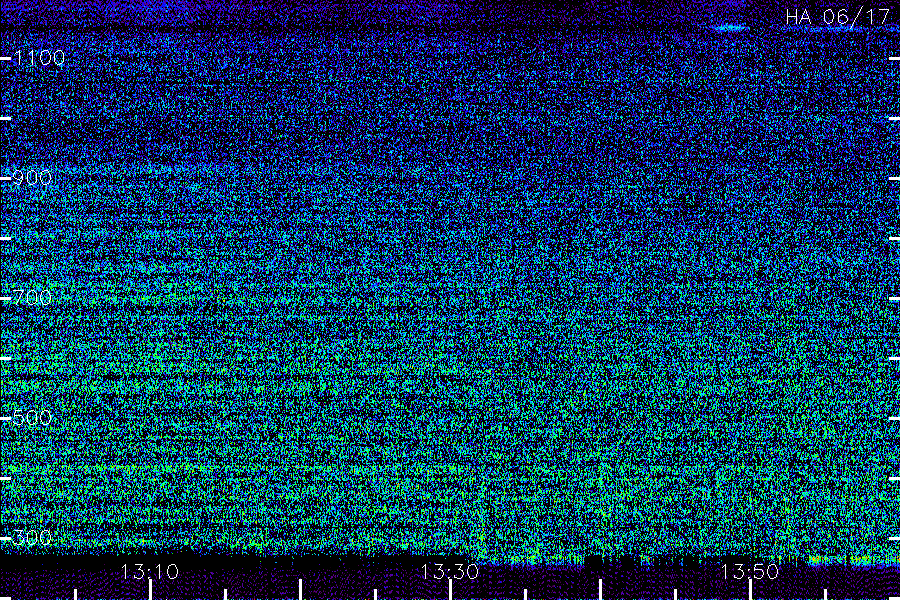Click the 1100 frequency axis label
This screenshot has height=600, width=900.
pyautogui.click(x=40, y=57)
